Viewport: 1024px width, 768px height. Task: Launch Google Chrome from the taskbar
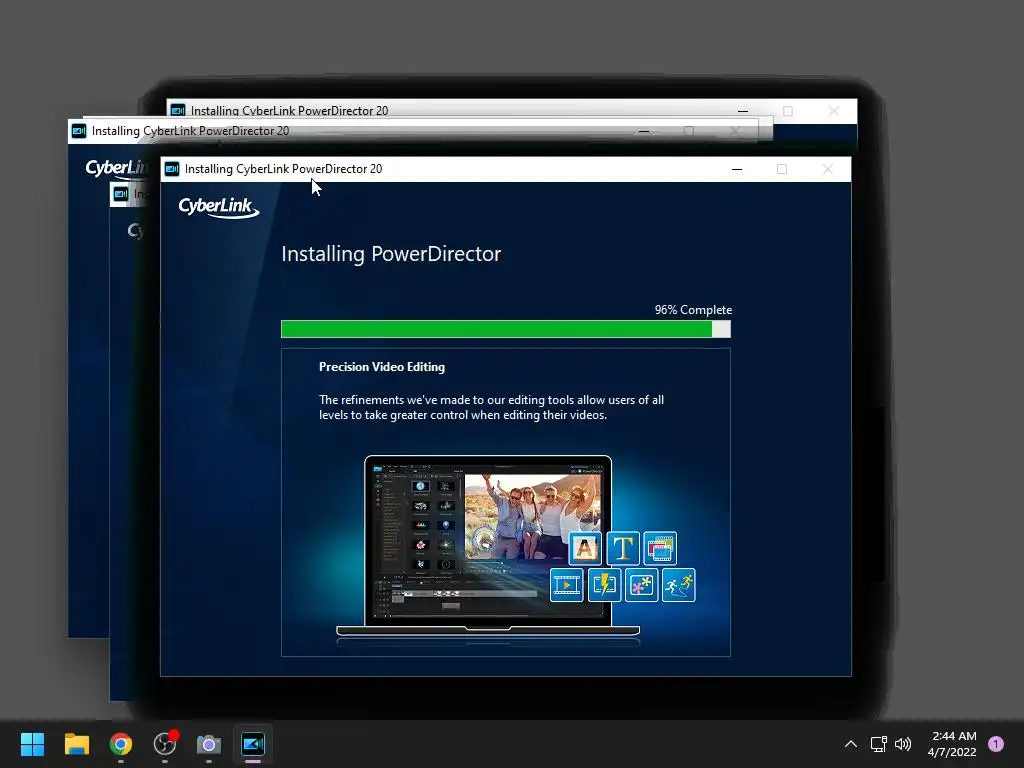click(x=121, y=743)
